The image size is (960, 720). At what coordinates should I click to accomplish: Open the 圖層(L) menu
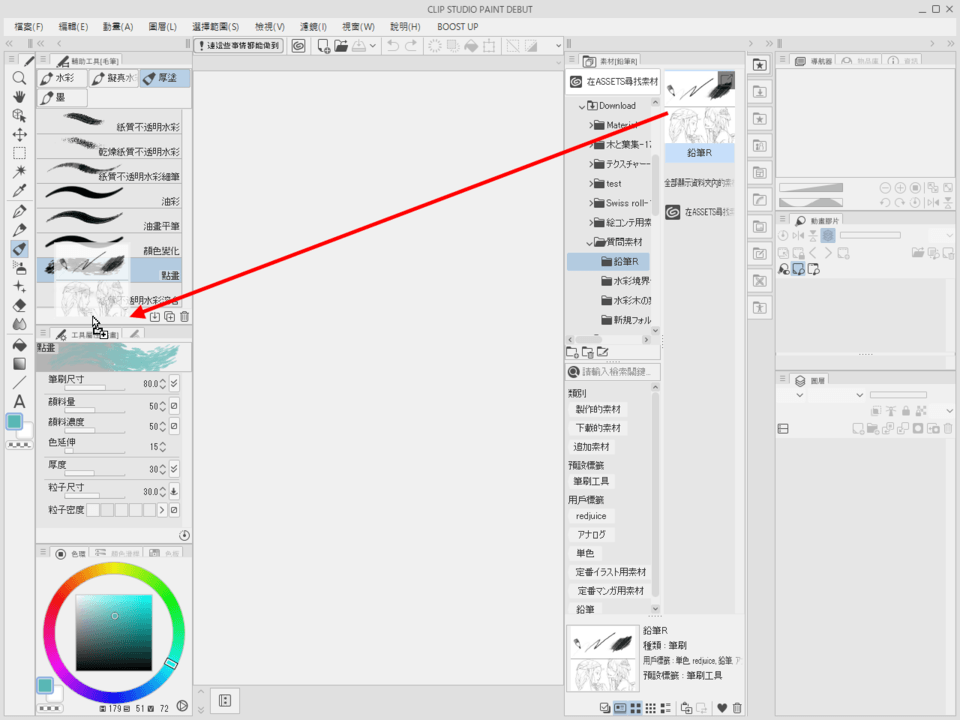[x=162, y=26]
